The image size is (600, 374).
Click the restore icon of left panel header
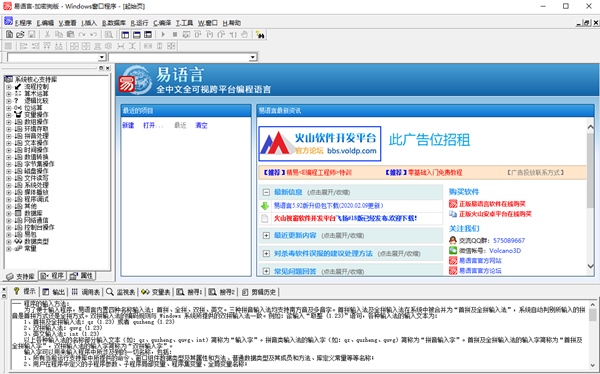101,68
